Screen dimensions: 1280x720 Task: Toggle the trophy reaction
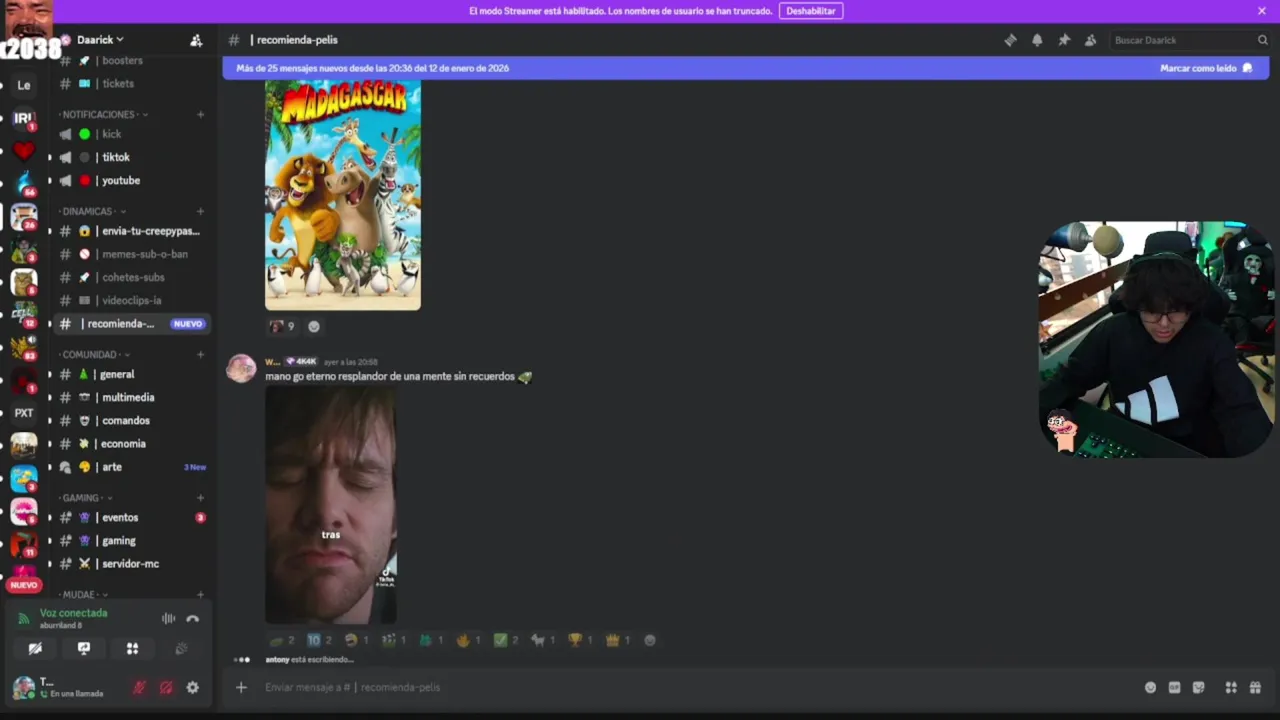(581, 640)
